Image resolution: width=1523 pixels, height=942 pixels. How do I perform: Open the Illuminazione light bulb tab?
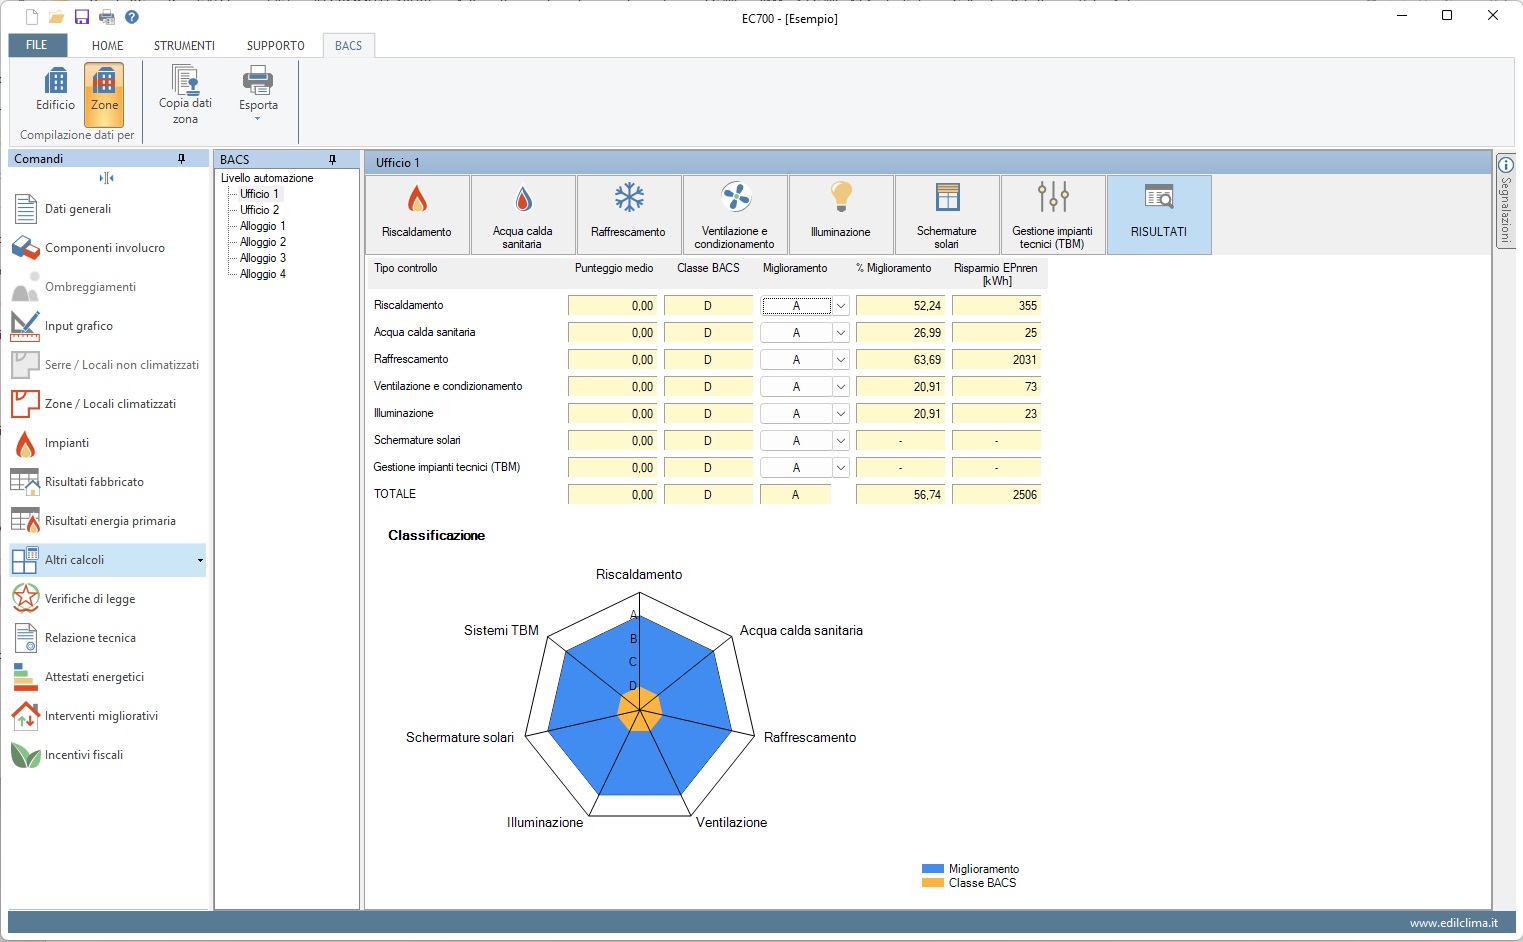pos(841,215)
